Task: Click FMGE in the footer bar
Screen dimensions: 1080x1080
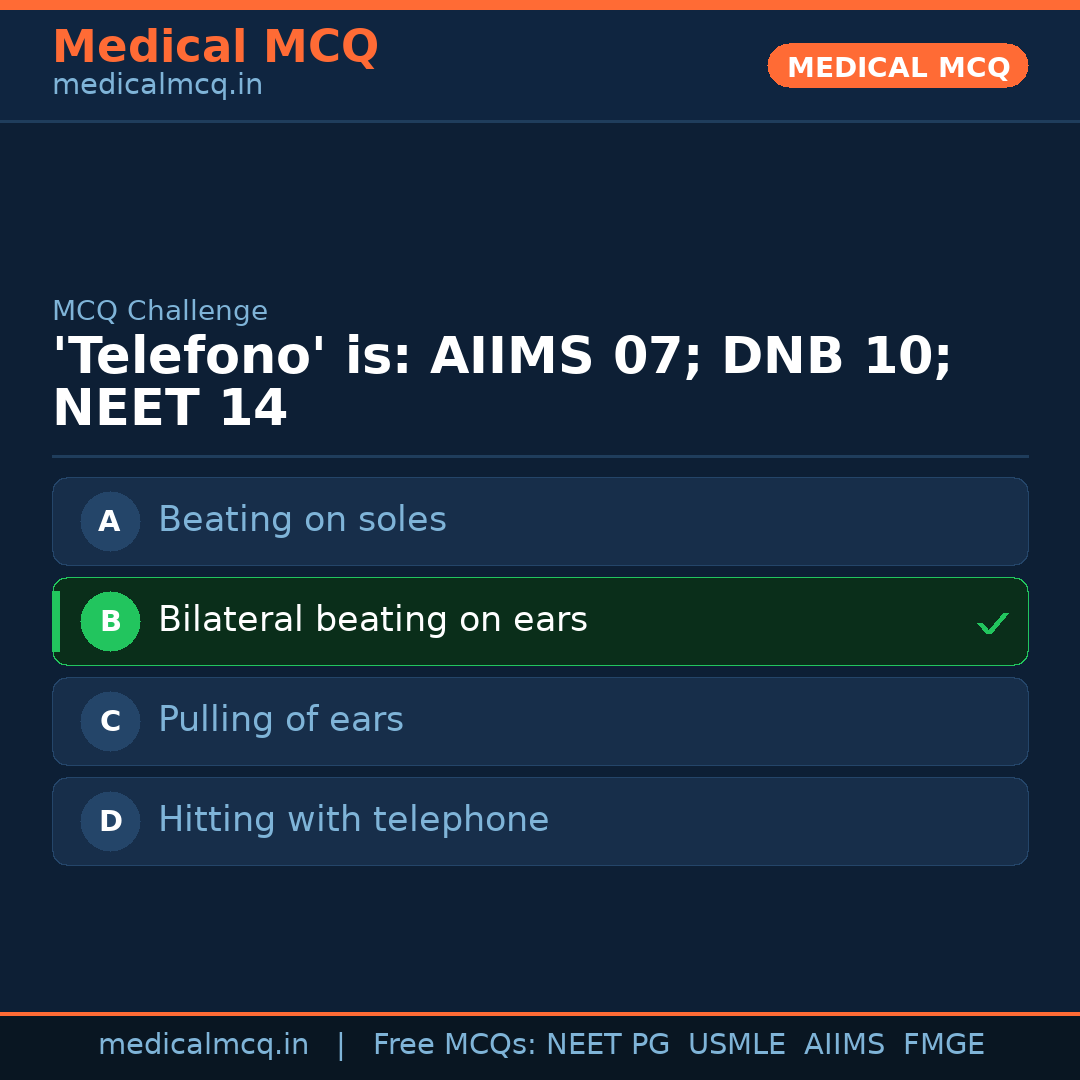Action: pyautogui.click(x=943, y=1045)
